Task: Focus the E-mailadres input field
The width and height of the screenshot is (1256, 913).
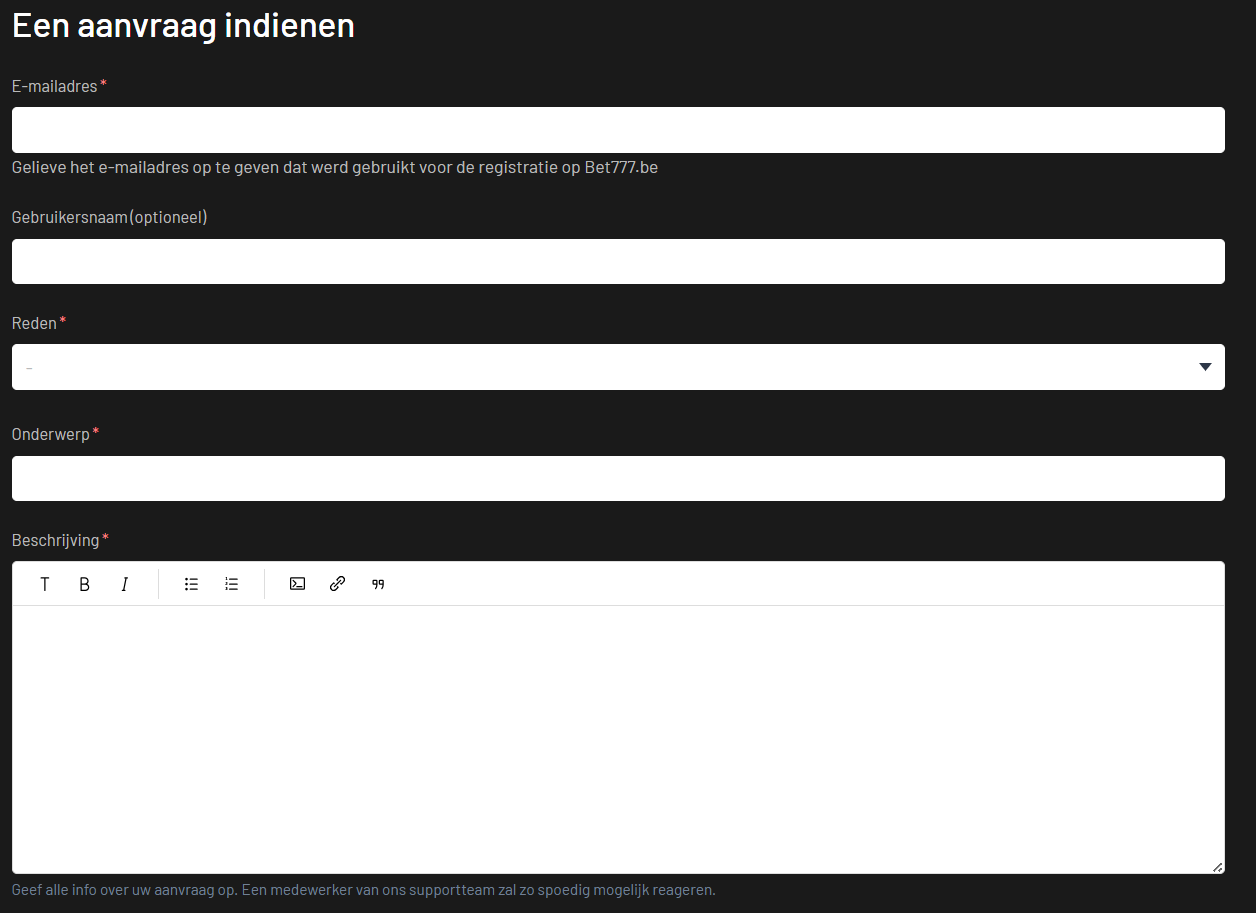Action: point(618,130)
